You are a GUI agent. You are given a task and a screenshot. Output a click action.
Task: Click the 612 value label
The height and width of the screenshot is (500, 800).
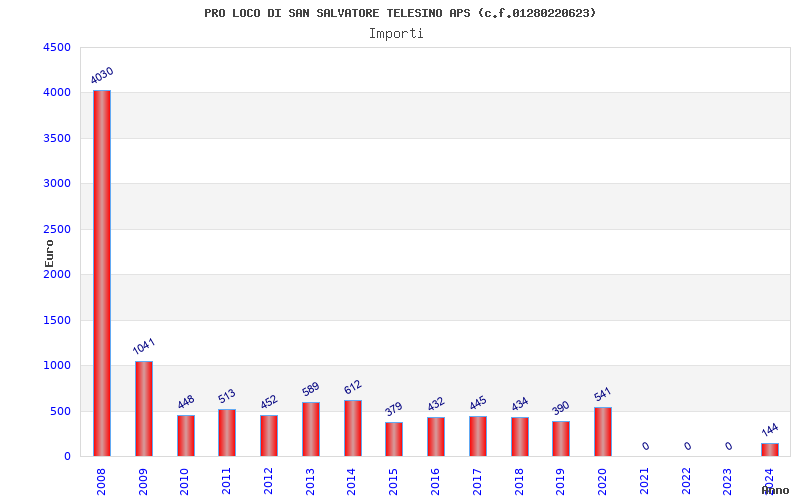353,387
